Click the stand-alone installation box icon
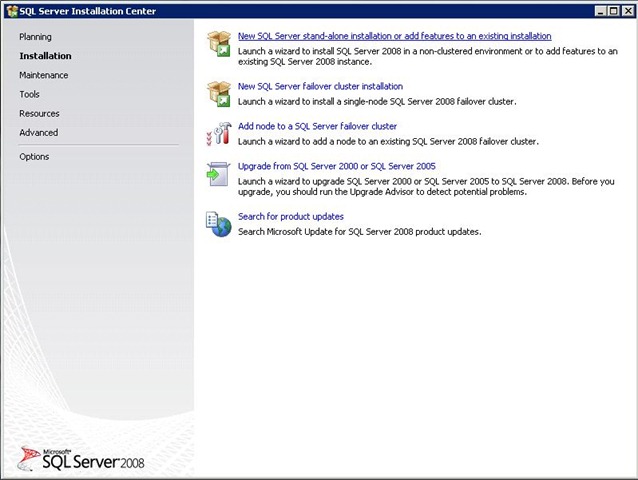Screen dimensions: 638x480 (x=219, y=43)
